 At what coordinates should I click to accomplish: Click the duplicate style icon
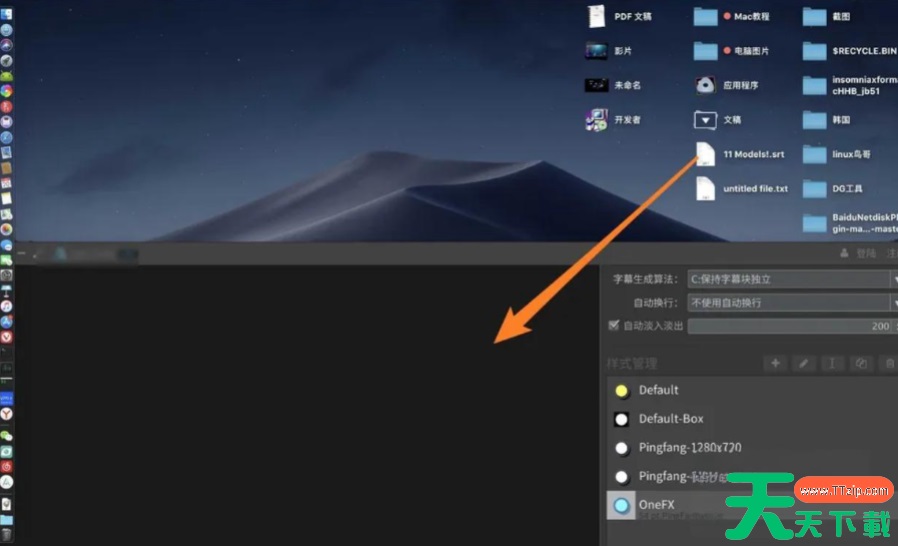[x=860, y=363]
